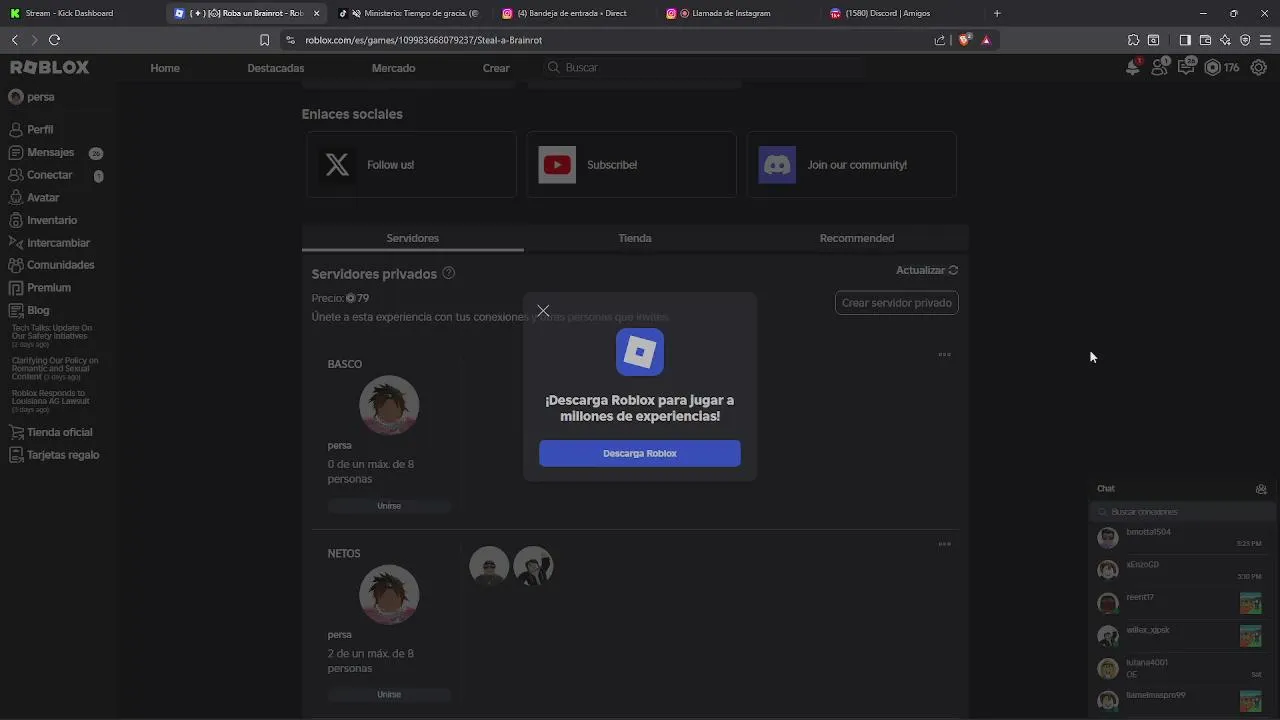The height and width of the screenshot is (720, 1280).
Task: Bookmark this page icon
Action: pos(264,40)
